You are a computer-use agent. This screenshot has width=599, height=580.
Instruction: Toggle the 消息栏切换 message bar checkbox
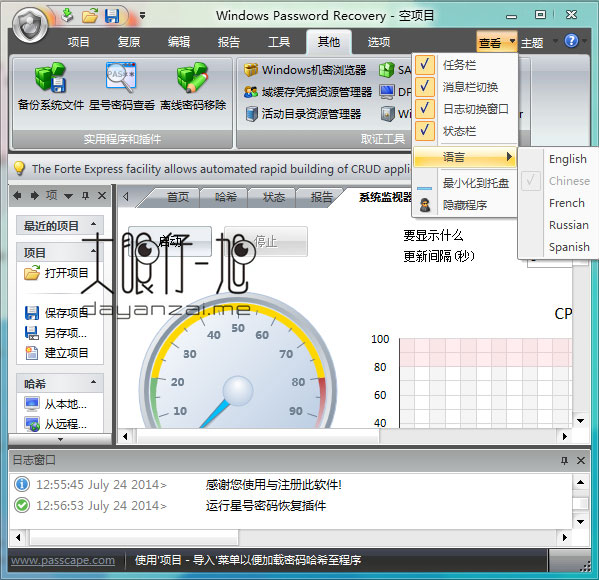424,87
